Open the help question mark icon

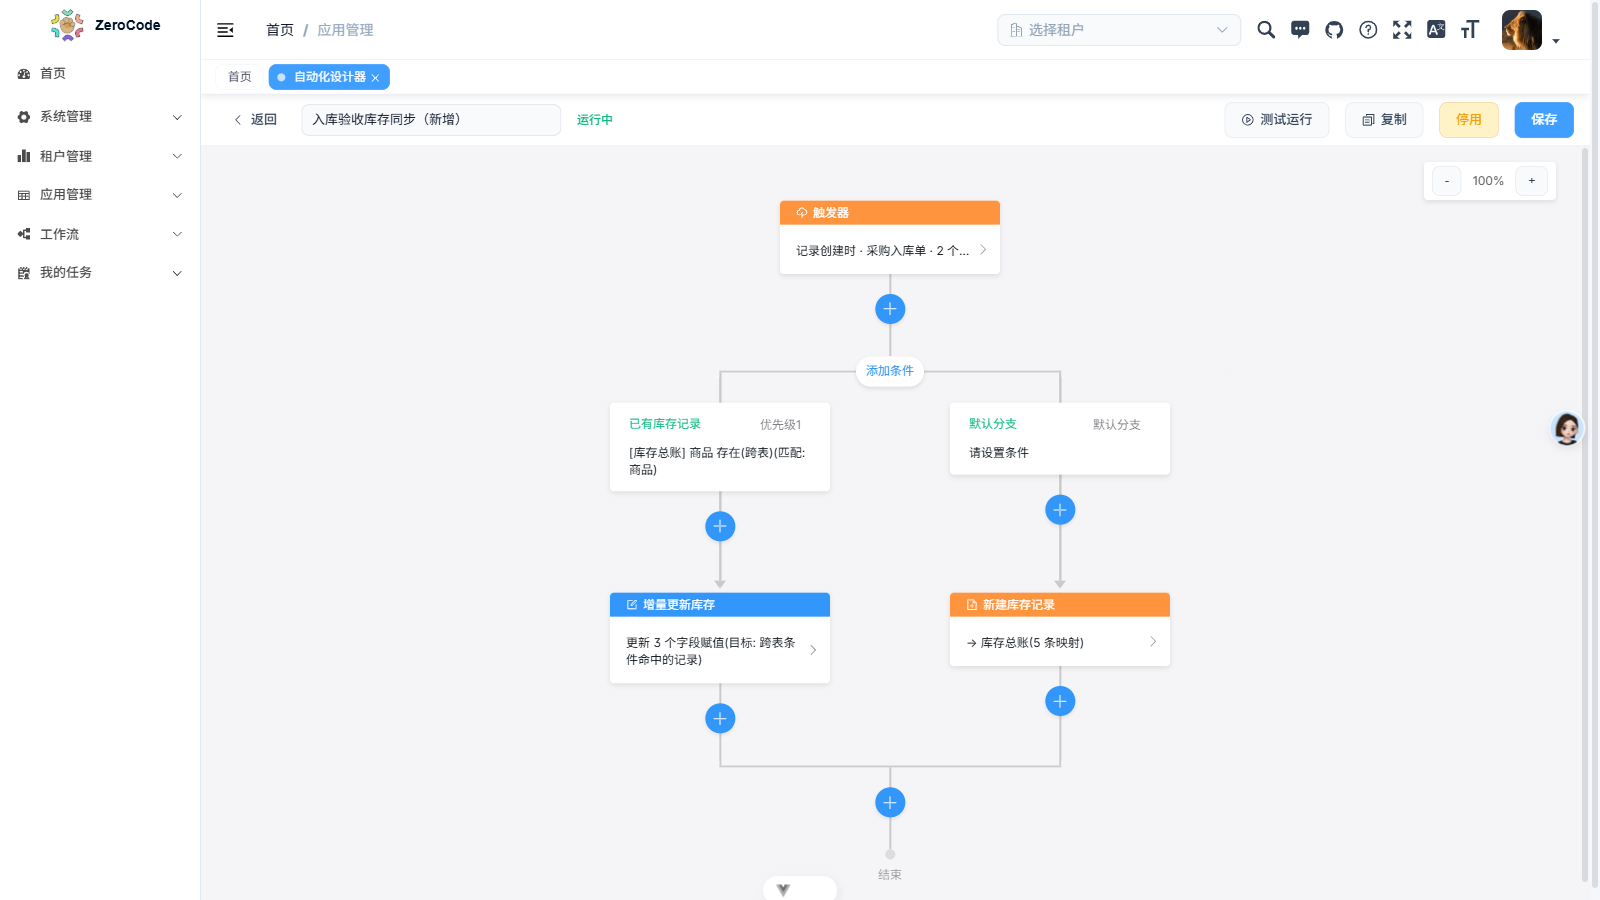pos(1368,30)
